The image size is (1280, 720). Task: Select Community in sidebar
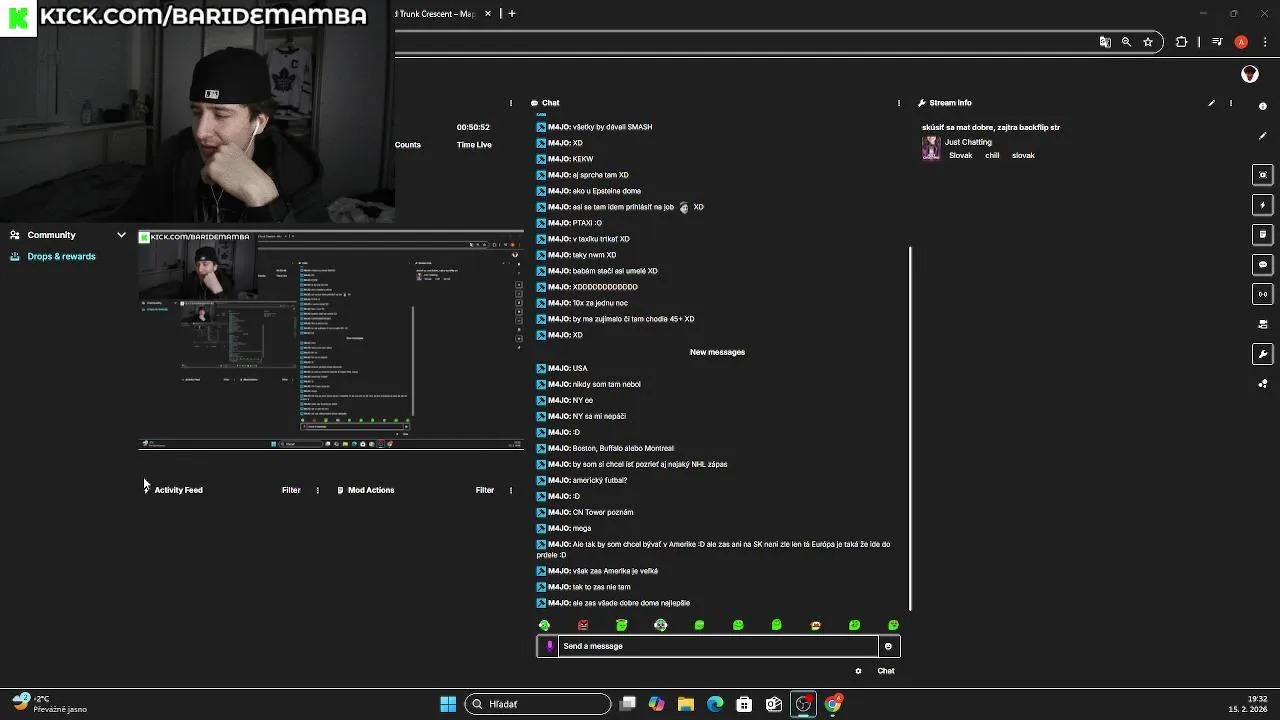pyautogui.click(x=51, y=235)
